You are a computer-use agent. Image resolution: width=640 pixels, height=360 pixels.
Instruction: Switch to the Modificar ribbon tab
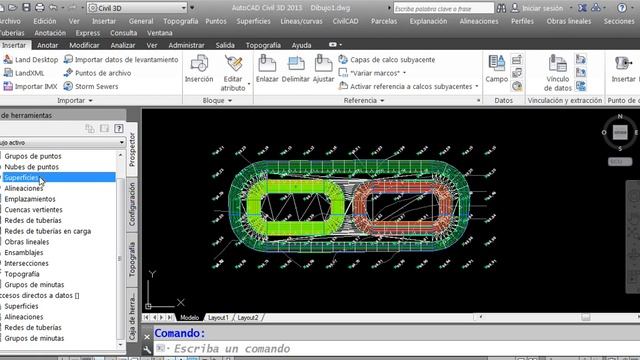pyautogui.click(x=84, y=45)
